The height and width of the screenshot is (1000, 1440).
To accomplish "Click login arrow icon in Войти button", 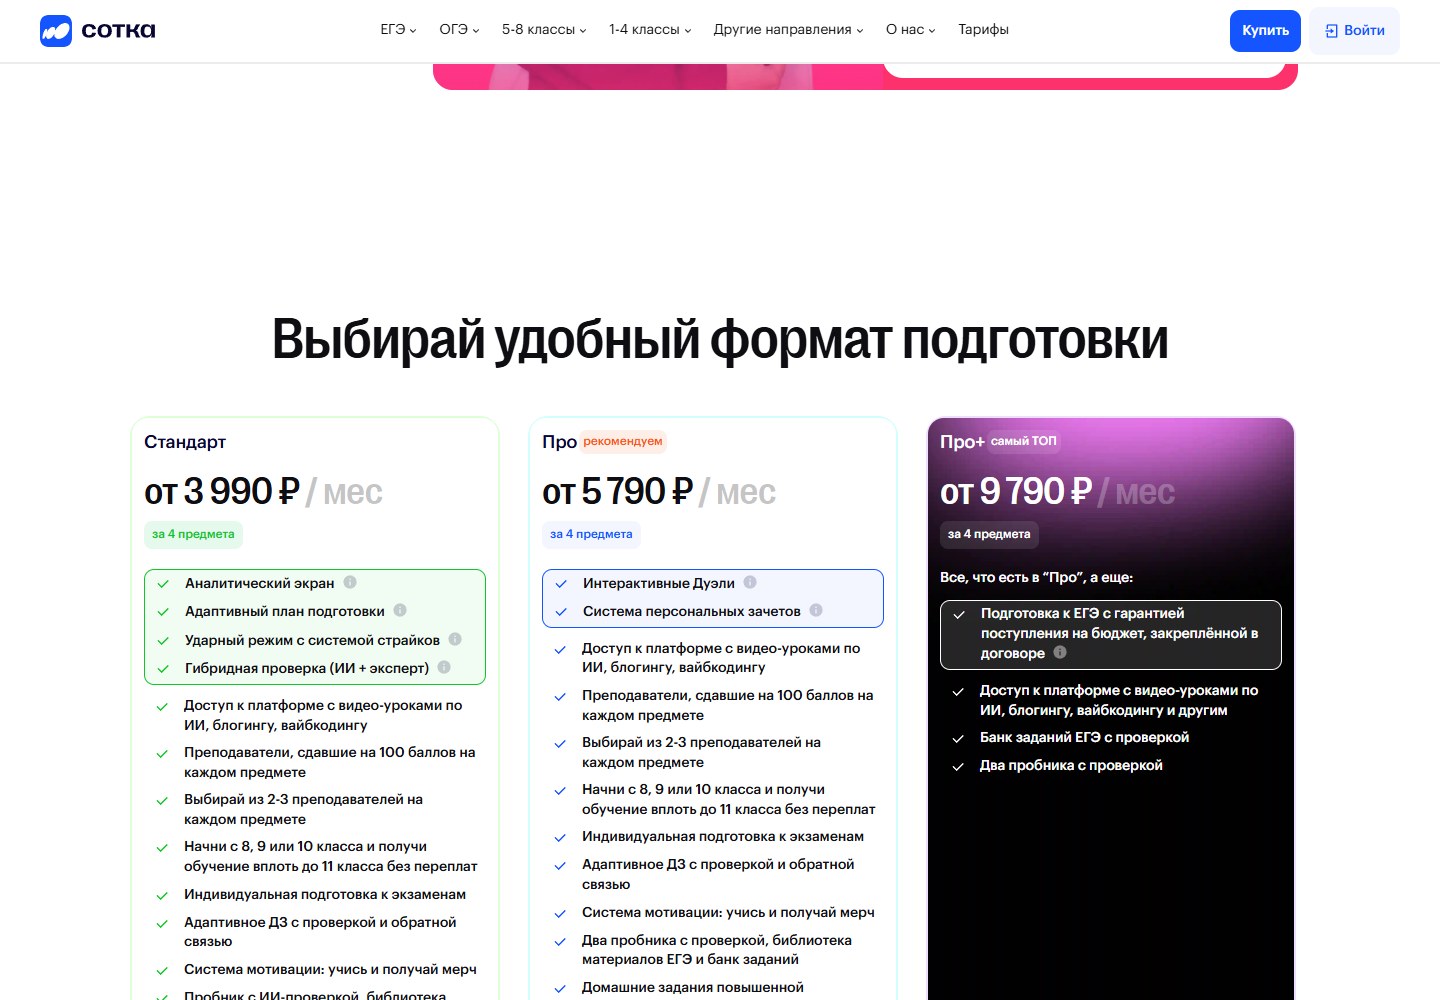I will [1331, 31].
